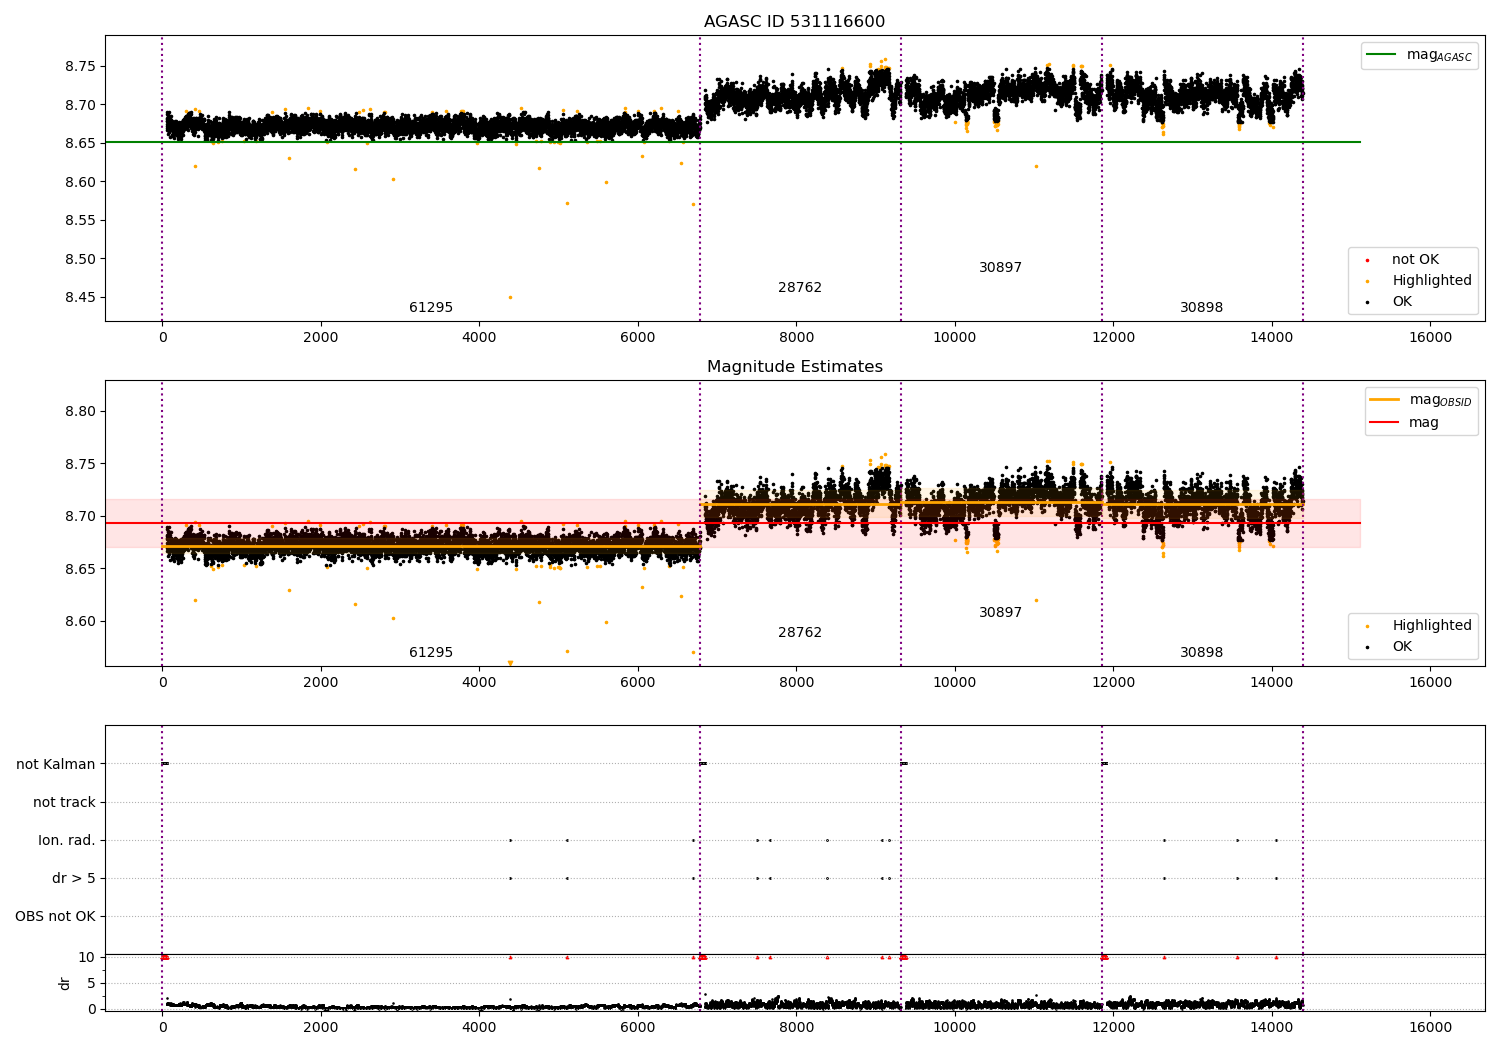Click the 'not OK' legend entry in the top panel
This screenshot has height=1050, width=1500.
(1413, 260)
